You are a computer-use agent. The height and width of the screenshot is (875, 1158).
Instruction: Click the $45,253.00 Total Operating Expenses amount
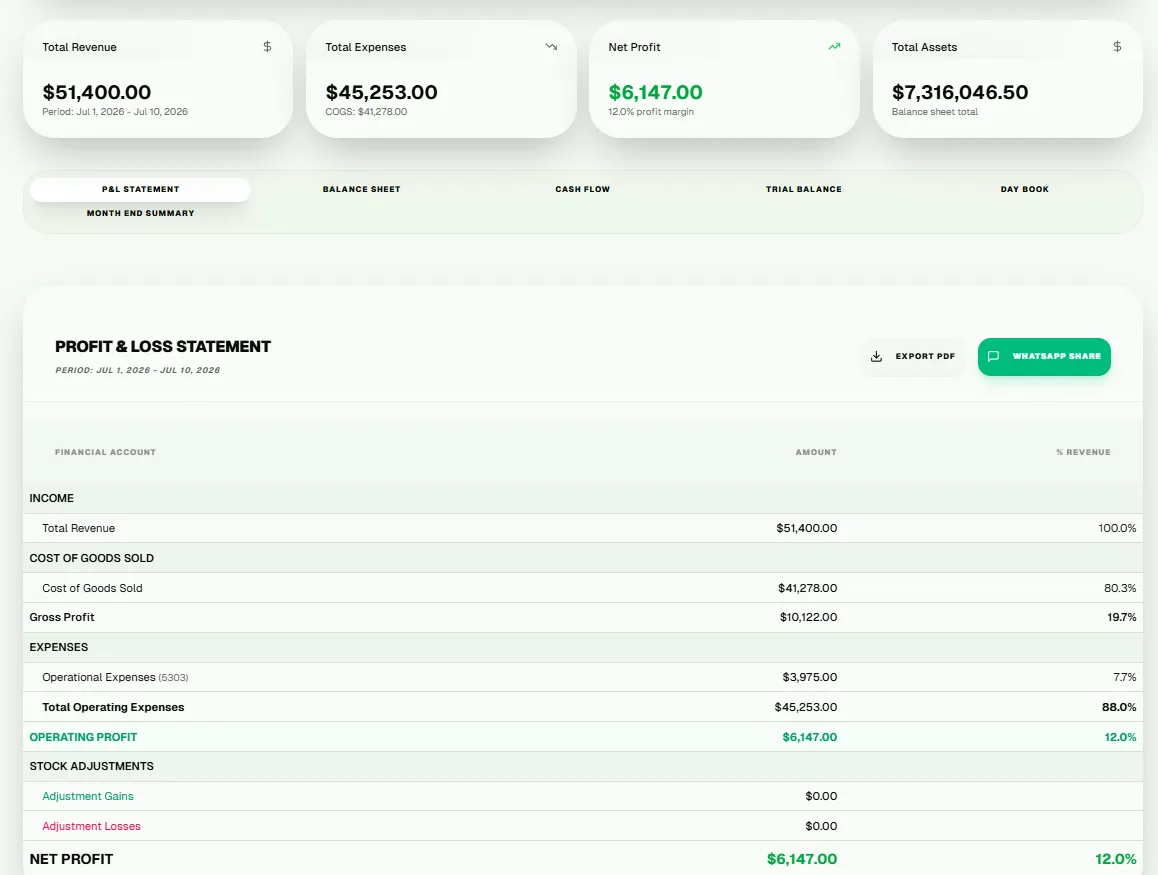click(x=806, y=707)
